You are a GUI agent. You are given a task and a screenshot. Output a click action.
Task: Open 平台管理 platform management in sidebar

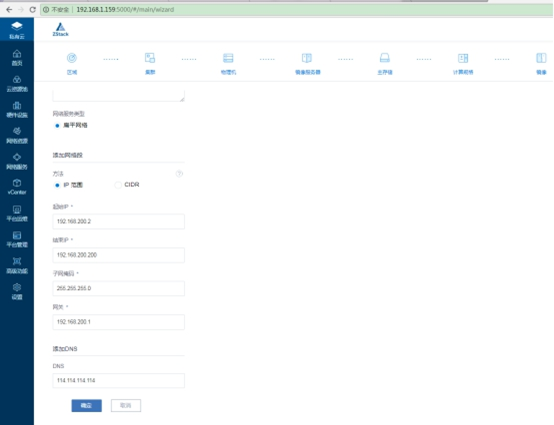pos(17,240)
